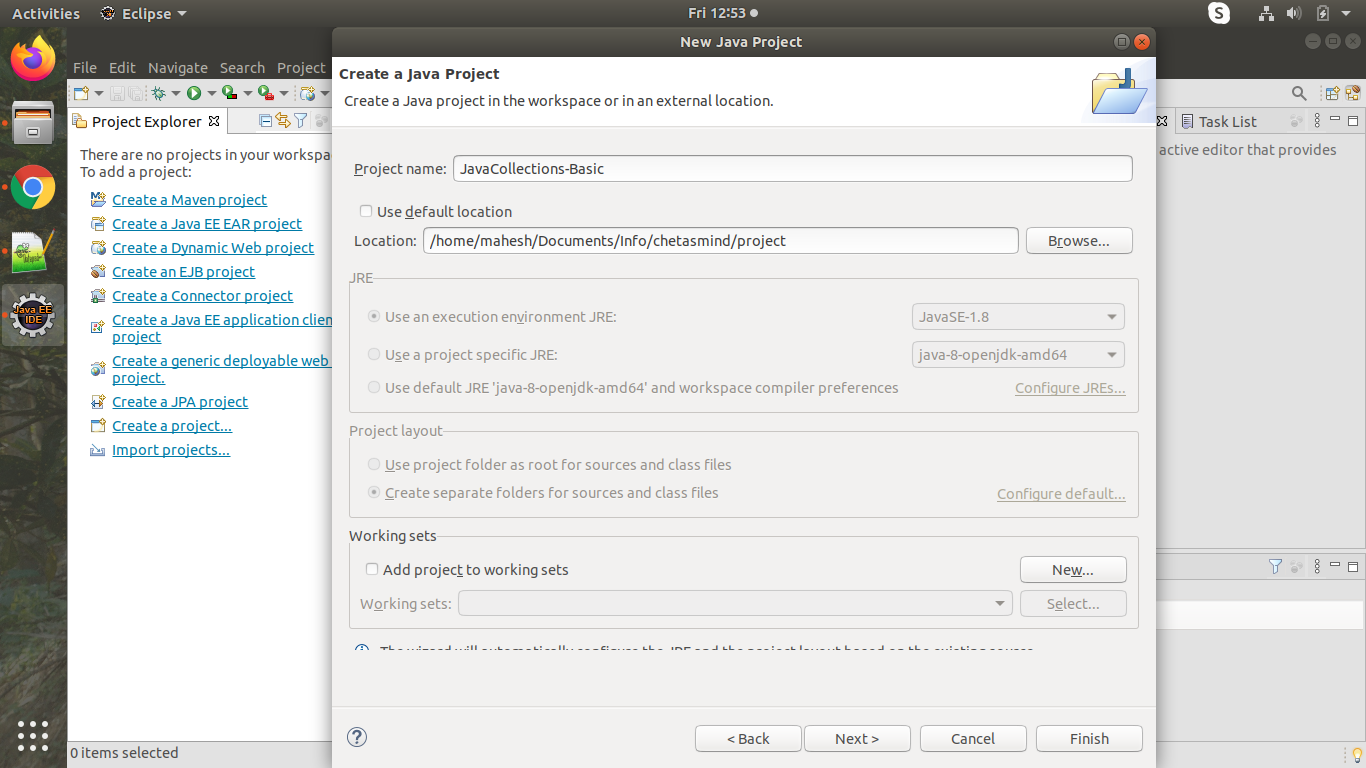The image size is (1366, 768).
Task: Select Use a project specific JRE
Action: click(x=373, y=354)
